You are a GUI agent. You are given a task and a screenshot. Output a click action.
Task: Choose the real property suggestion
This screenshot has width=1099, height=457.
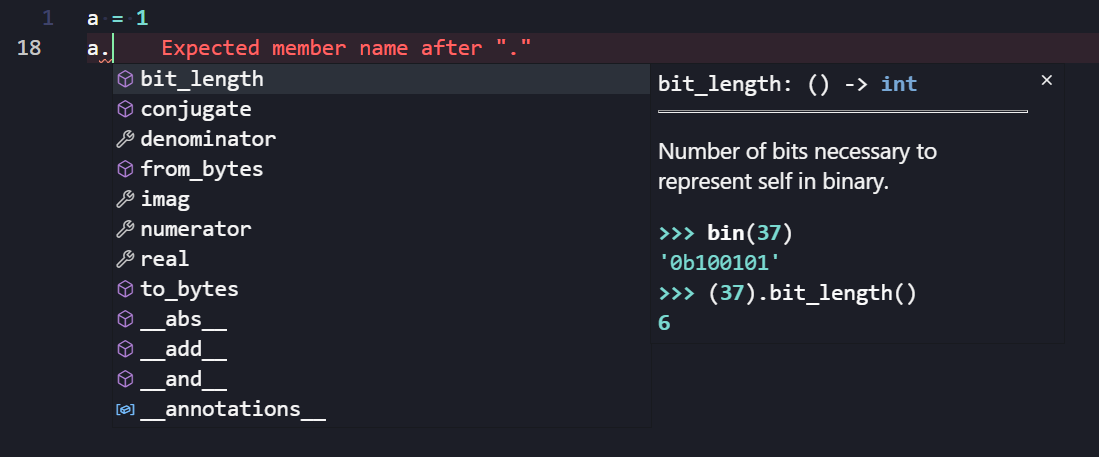pyautogui.click(x=165, y=259)
